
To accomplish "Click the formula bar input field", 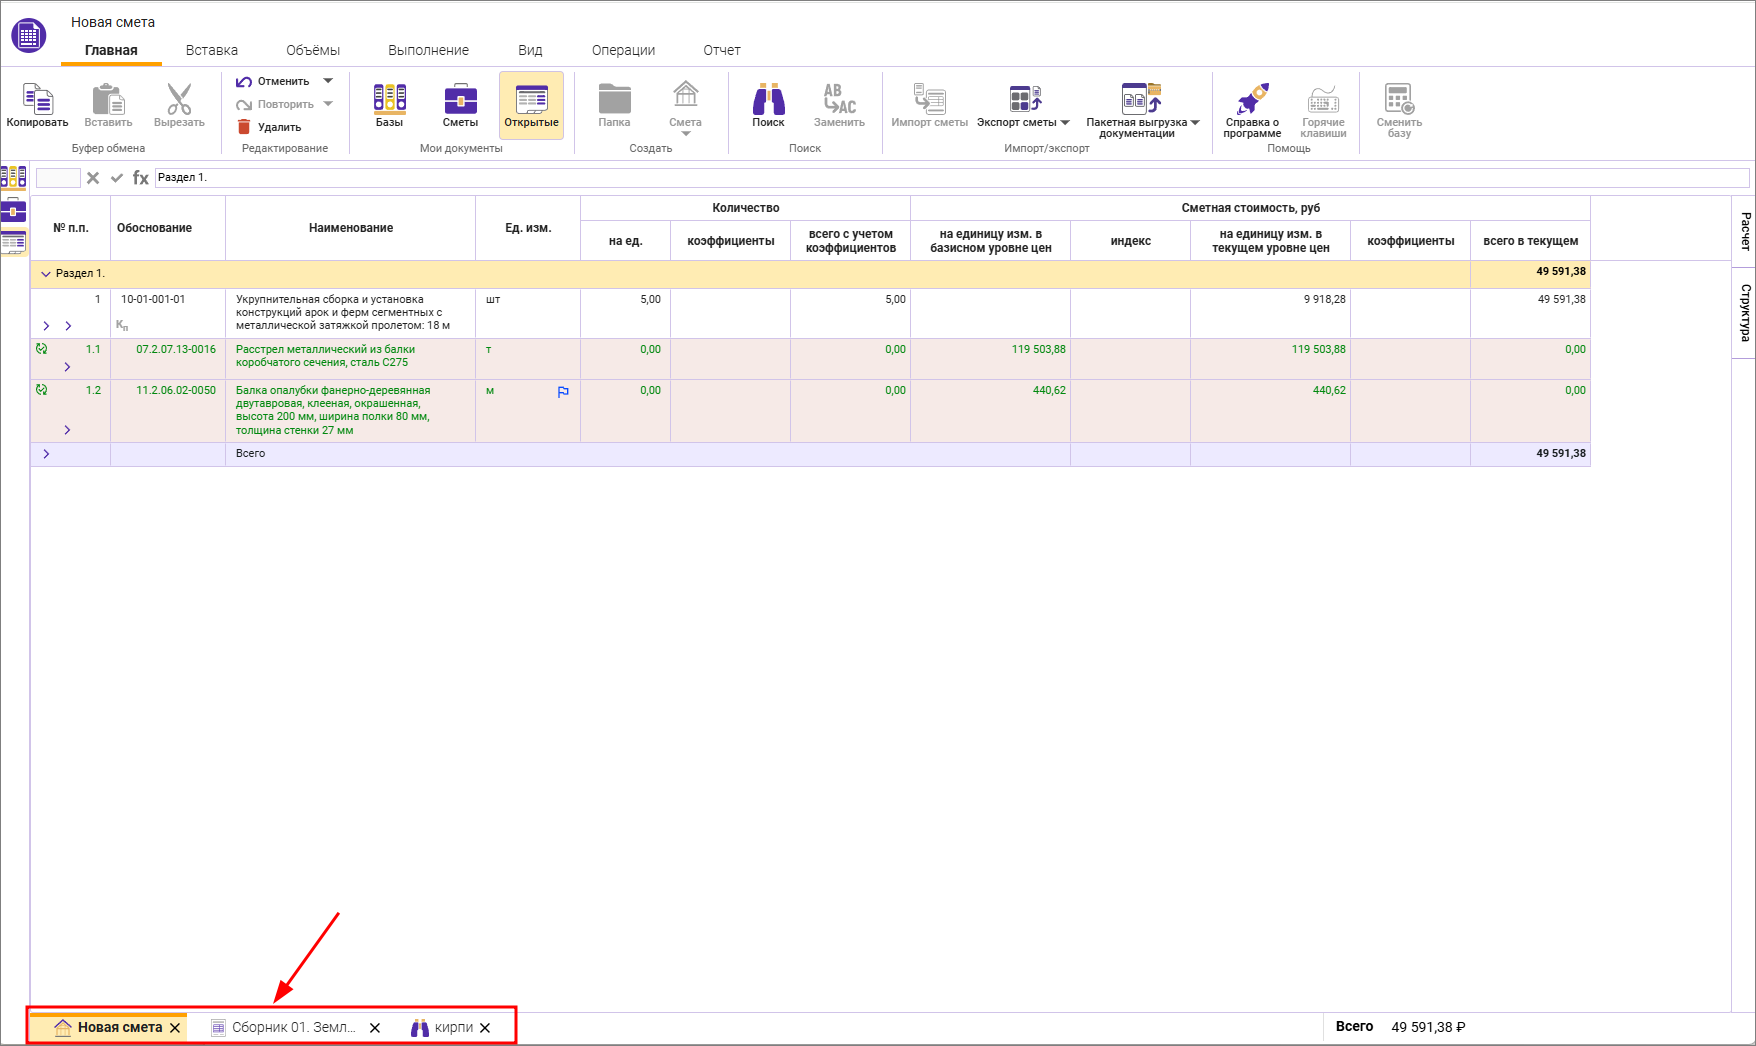I will pos(950,178).
